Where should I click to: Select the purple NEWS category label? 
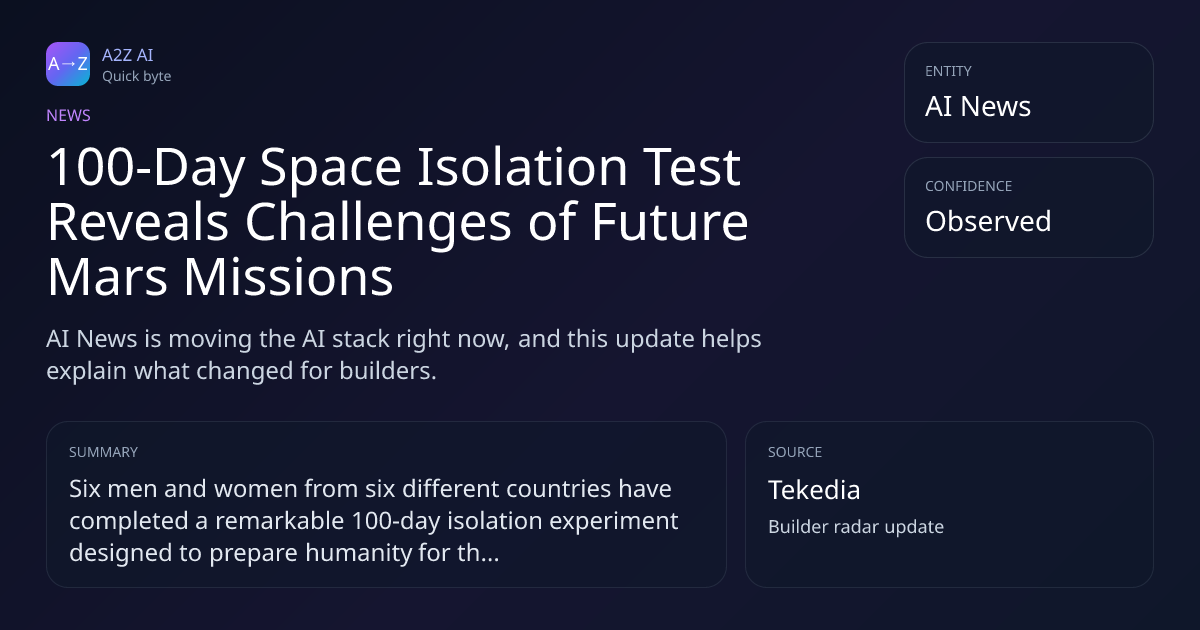tap(68, 115)
